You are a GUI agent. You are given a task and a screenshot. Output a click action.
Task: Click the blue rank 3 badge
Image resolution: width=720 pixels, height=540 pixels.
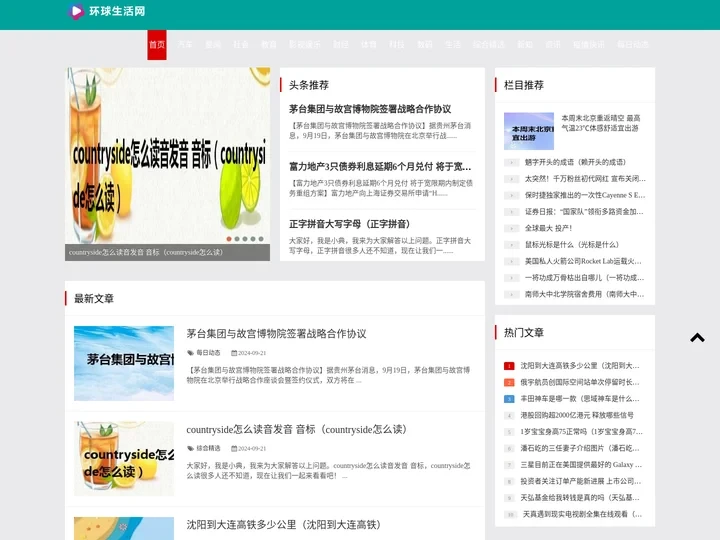point(509,399)
